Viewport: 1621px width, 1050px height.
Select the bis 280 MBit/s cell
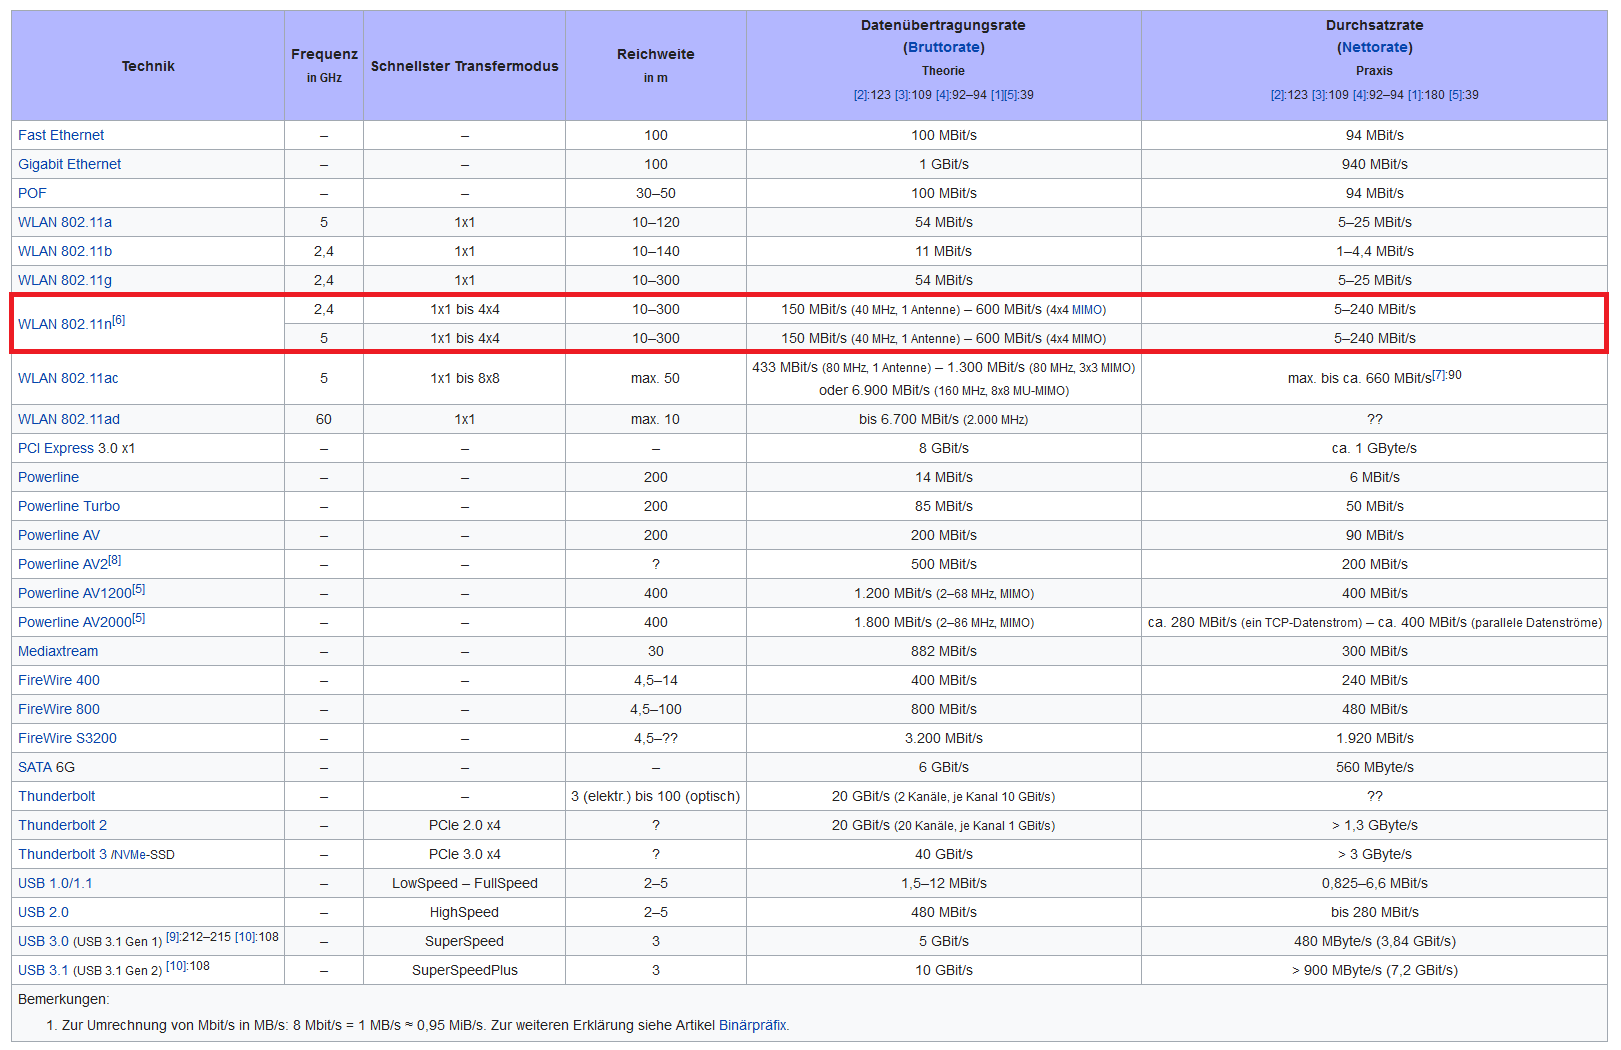(x=1375, y=912)
